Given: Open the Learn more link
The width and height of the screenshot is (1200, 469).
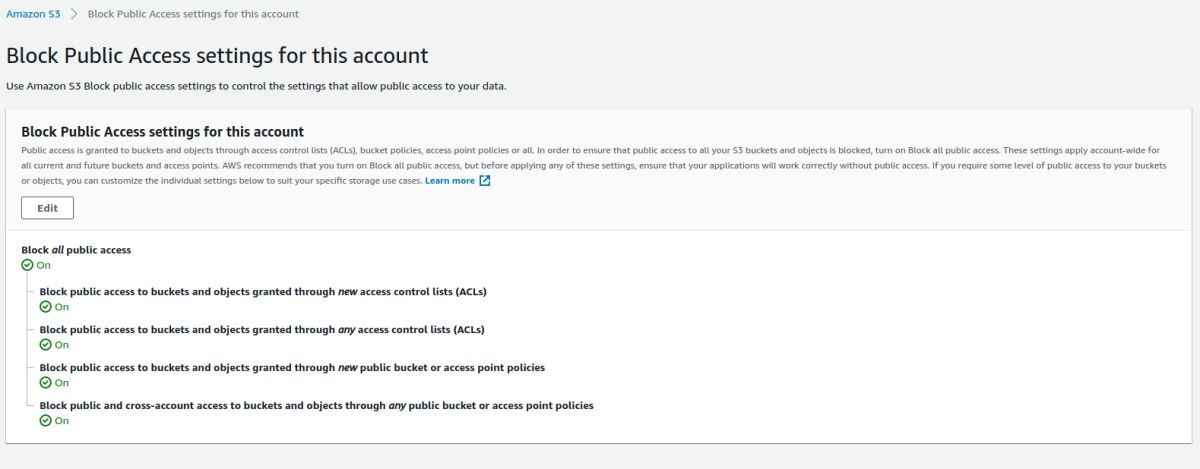Looking at the screenshot, I should [x=449, y=181].
